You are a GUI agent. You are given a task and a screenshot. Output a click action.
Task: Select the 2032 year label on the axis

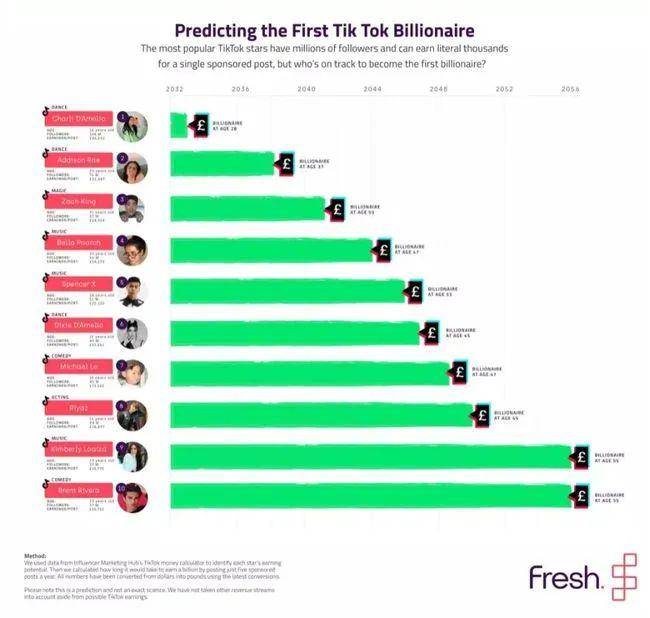point(175,89)
